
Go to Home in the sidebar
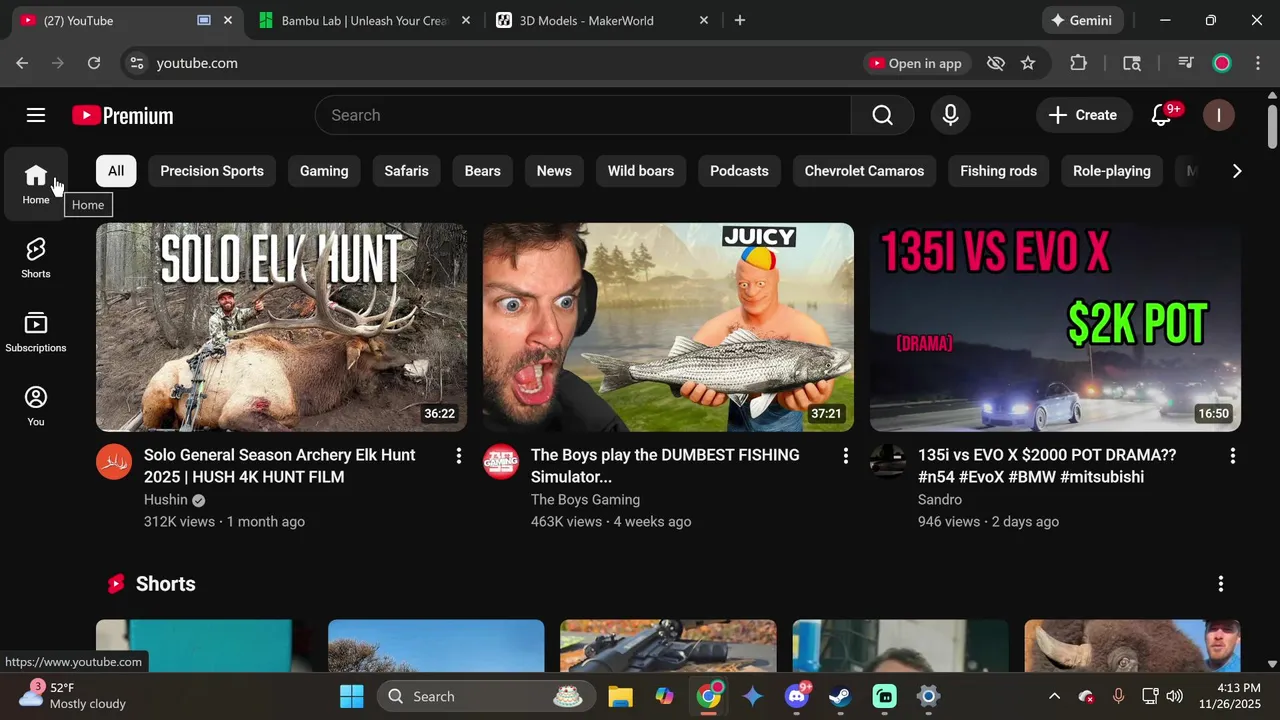[x=36, y=184]
